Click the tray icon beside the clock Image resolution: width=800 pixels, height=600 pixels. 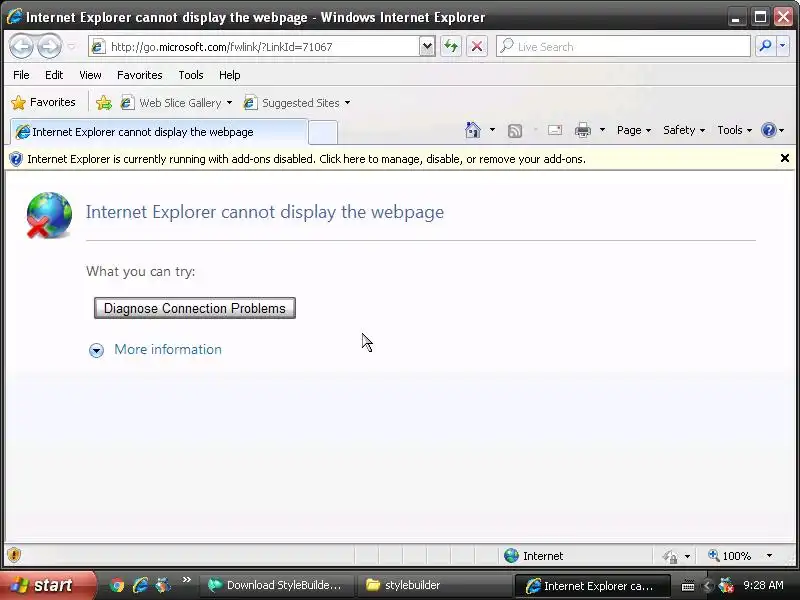pos(727,585)
